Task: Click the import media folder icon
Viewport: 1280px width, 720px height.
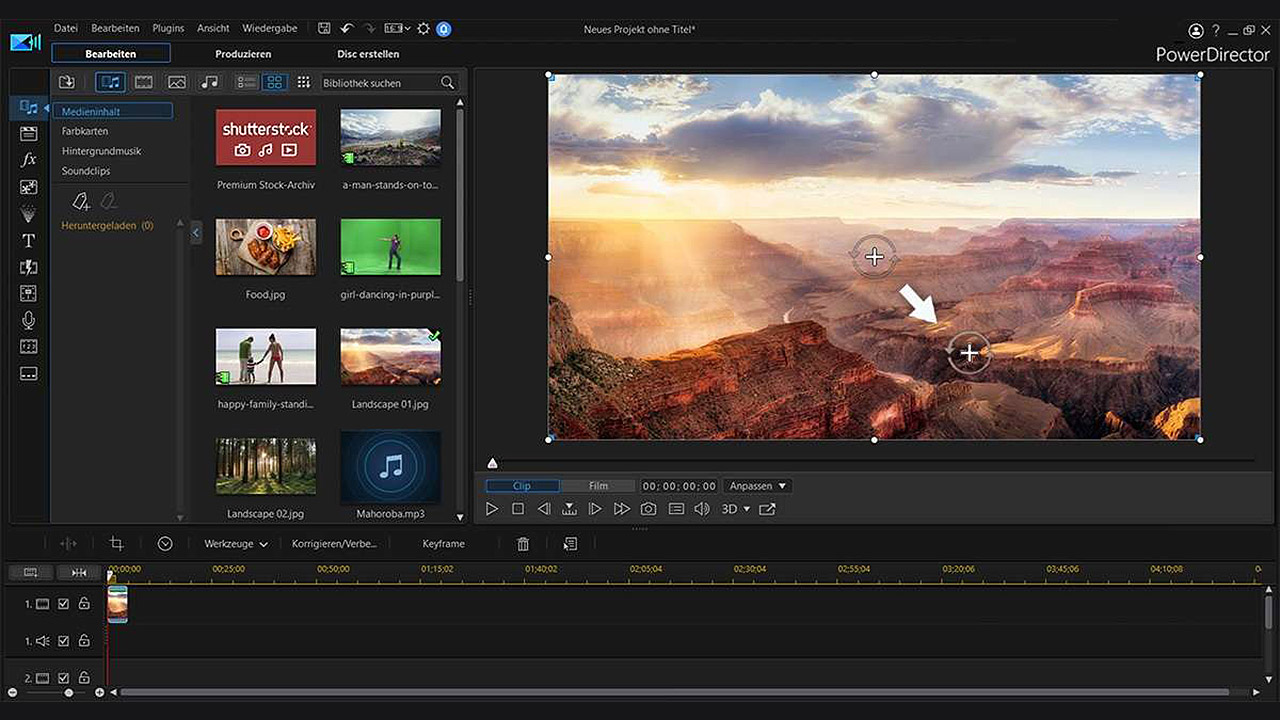Action: 67,83
